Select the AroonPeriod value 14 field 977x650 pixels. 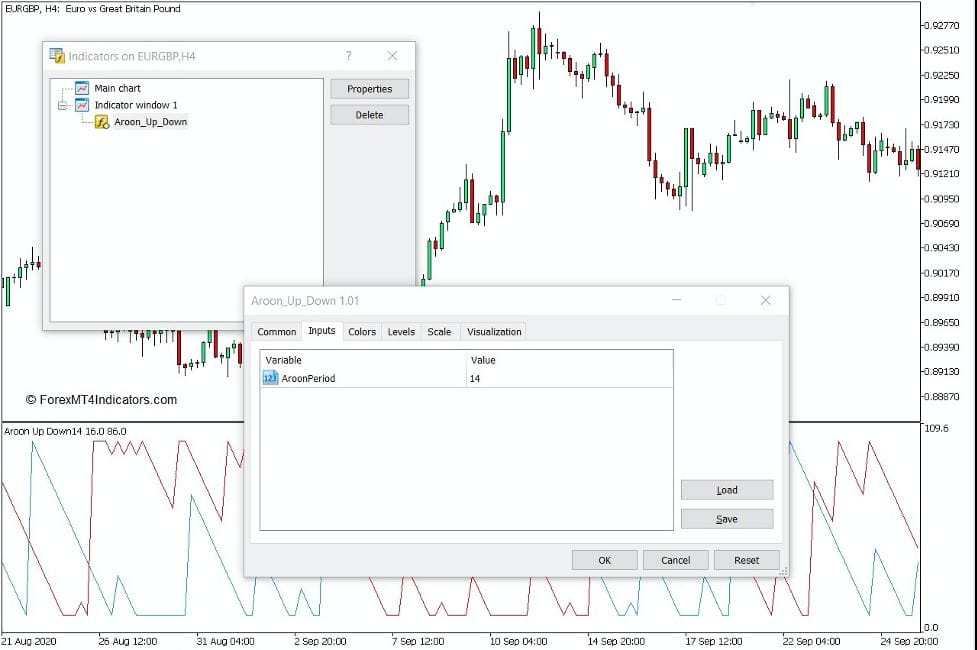pos(476,378)
